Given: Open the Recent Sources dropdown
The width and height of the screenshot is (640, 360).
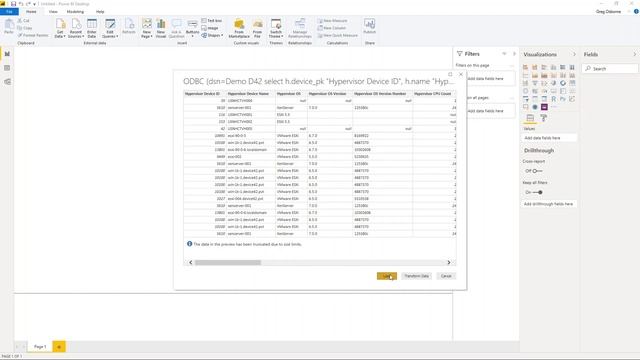Looking at the screenshot, I should (76, 28).
